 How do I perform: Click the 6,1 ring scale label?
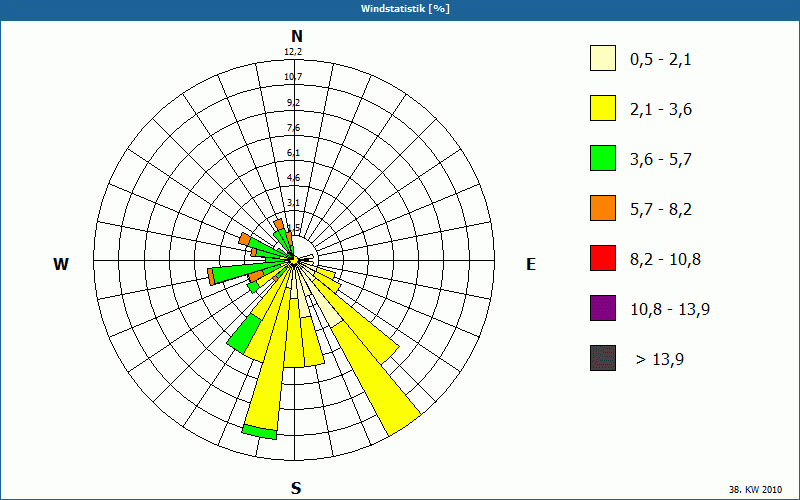tap(293, 153)
